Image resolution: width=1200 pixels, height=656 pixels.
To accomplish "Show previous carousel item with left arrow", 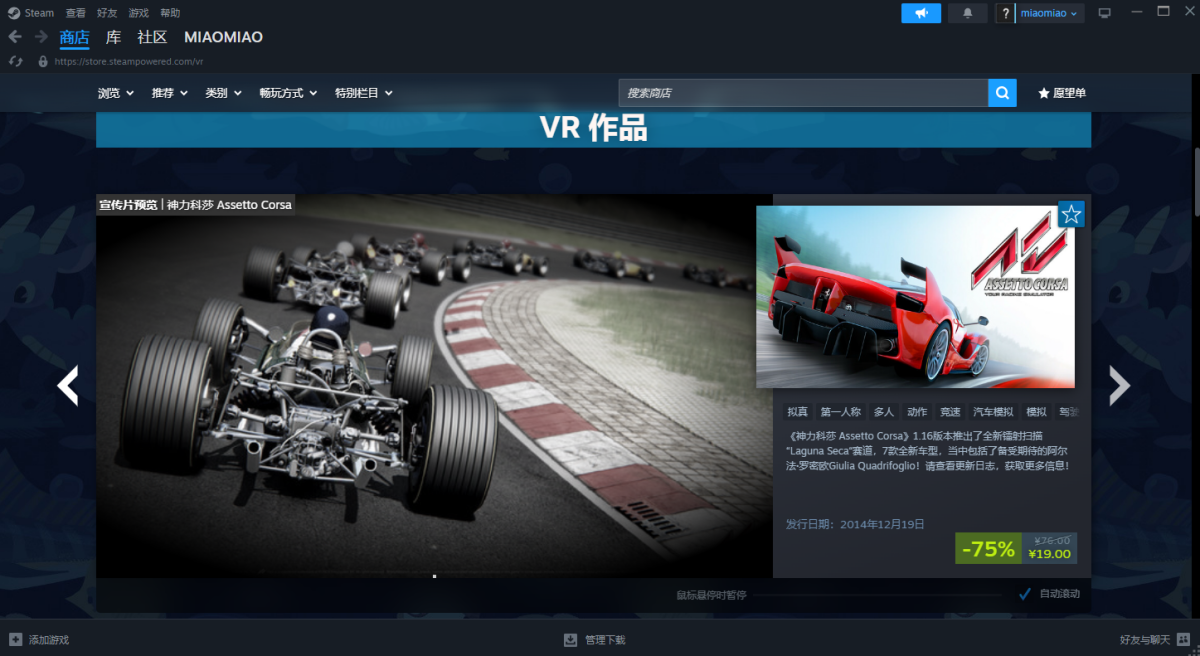I will [x=67, y=385].
